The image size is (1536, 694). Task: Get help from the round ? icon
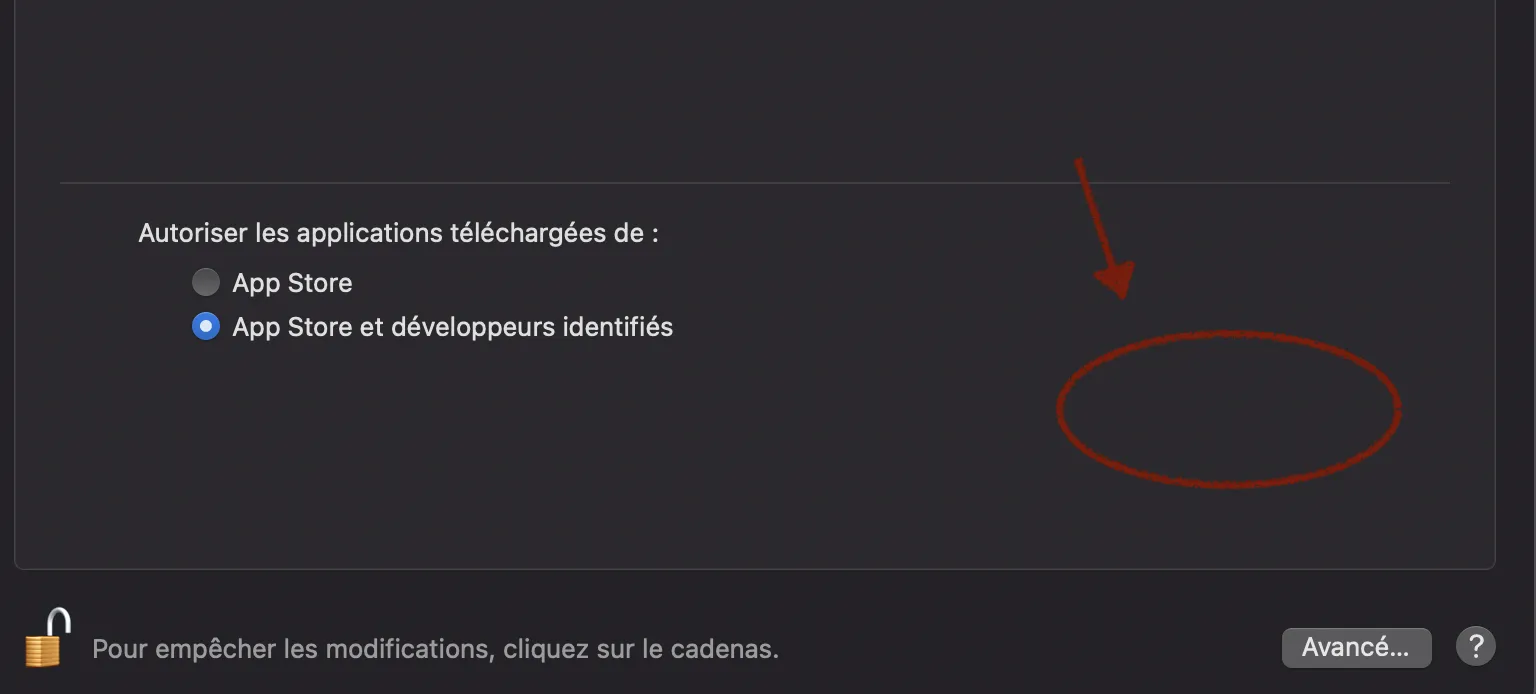point(1476,647)
